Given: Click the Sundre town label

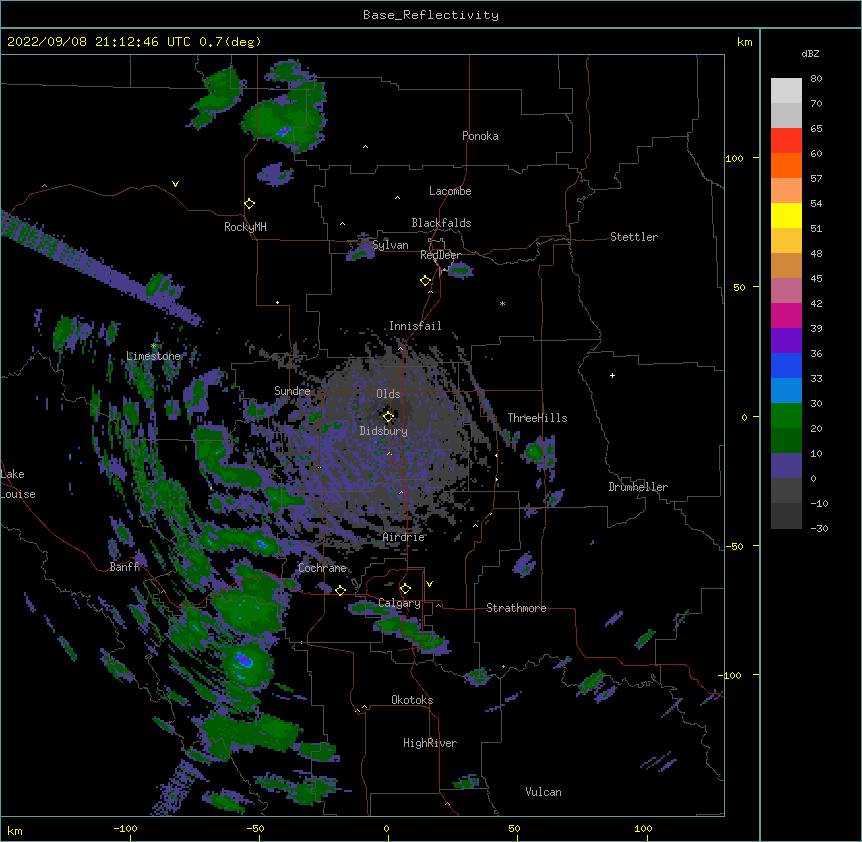Looking at the screenshot, I should tap(292, 391).
